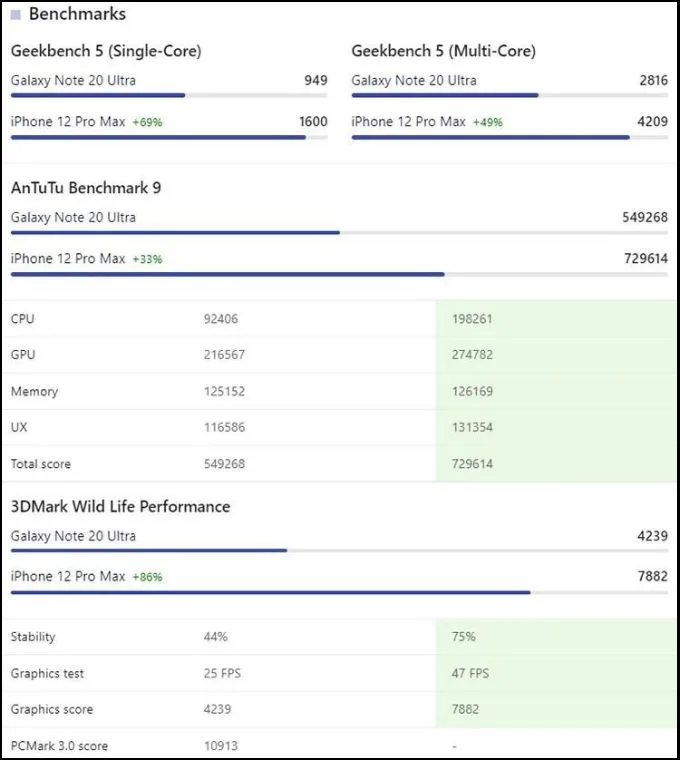Select the CPU row score 198261
Viewport: 680px width, 760px height.
[x=472, y=319]
